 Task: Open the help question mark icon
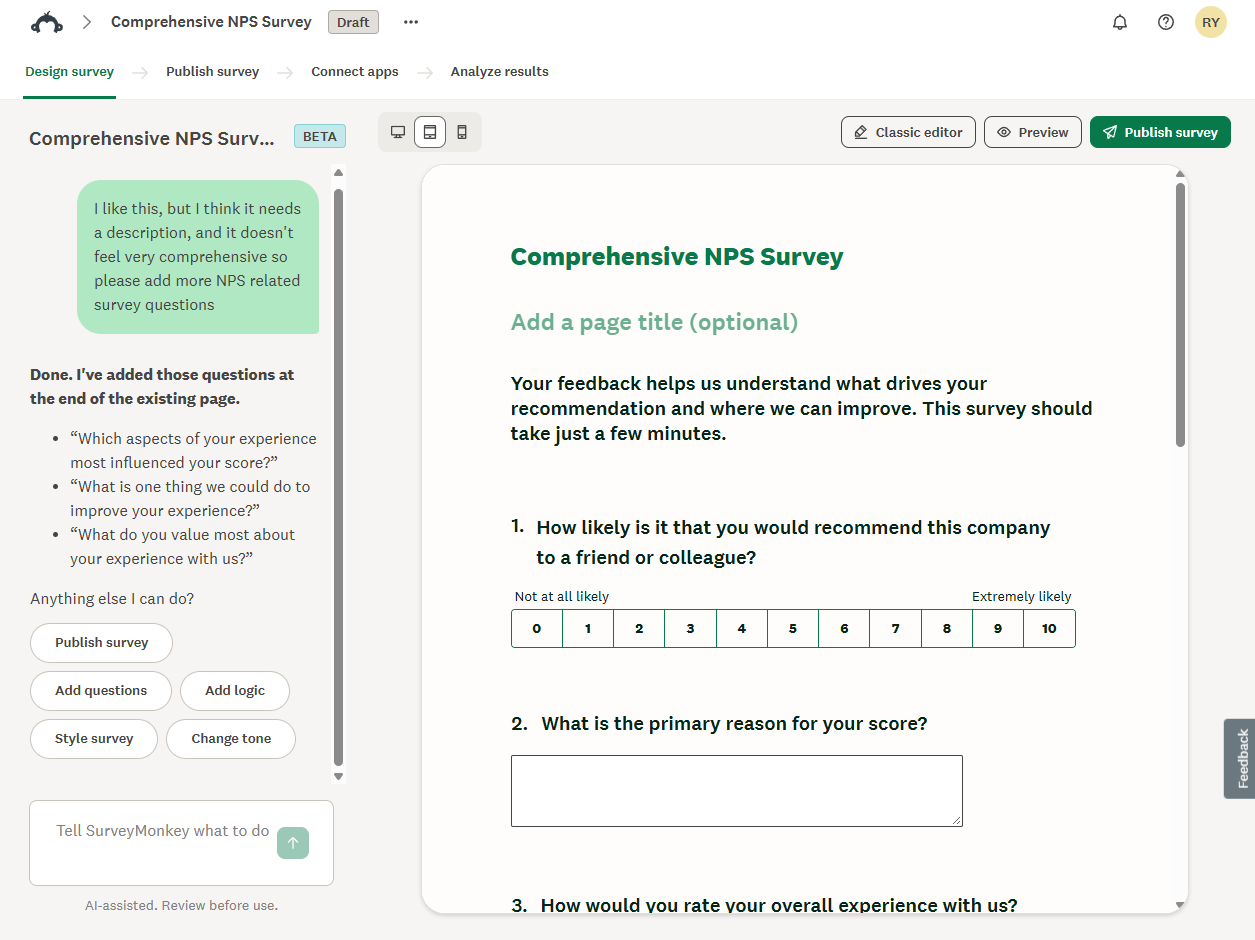1166,22
